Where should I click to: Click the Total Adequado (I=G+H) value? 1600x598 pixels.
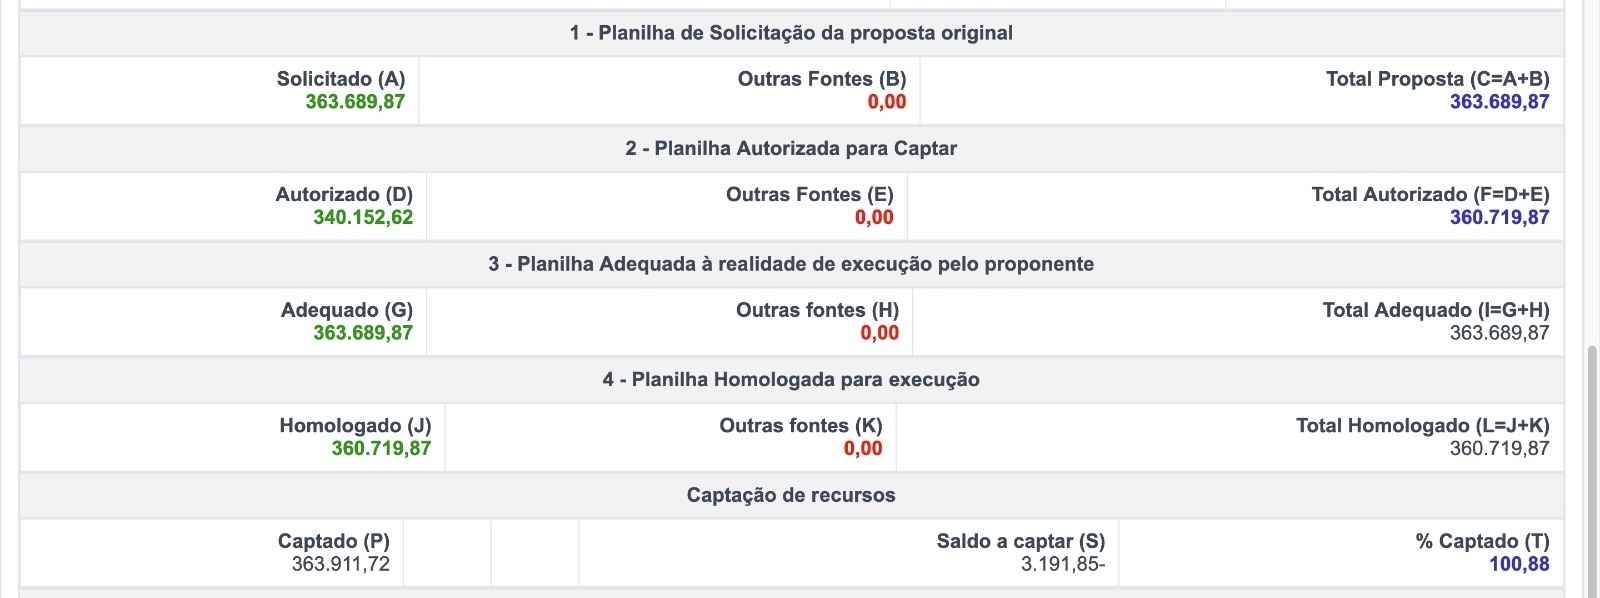click(1499, 333)
